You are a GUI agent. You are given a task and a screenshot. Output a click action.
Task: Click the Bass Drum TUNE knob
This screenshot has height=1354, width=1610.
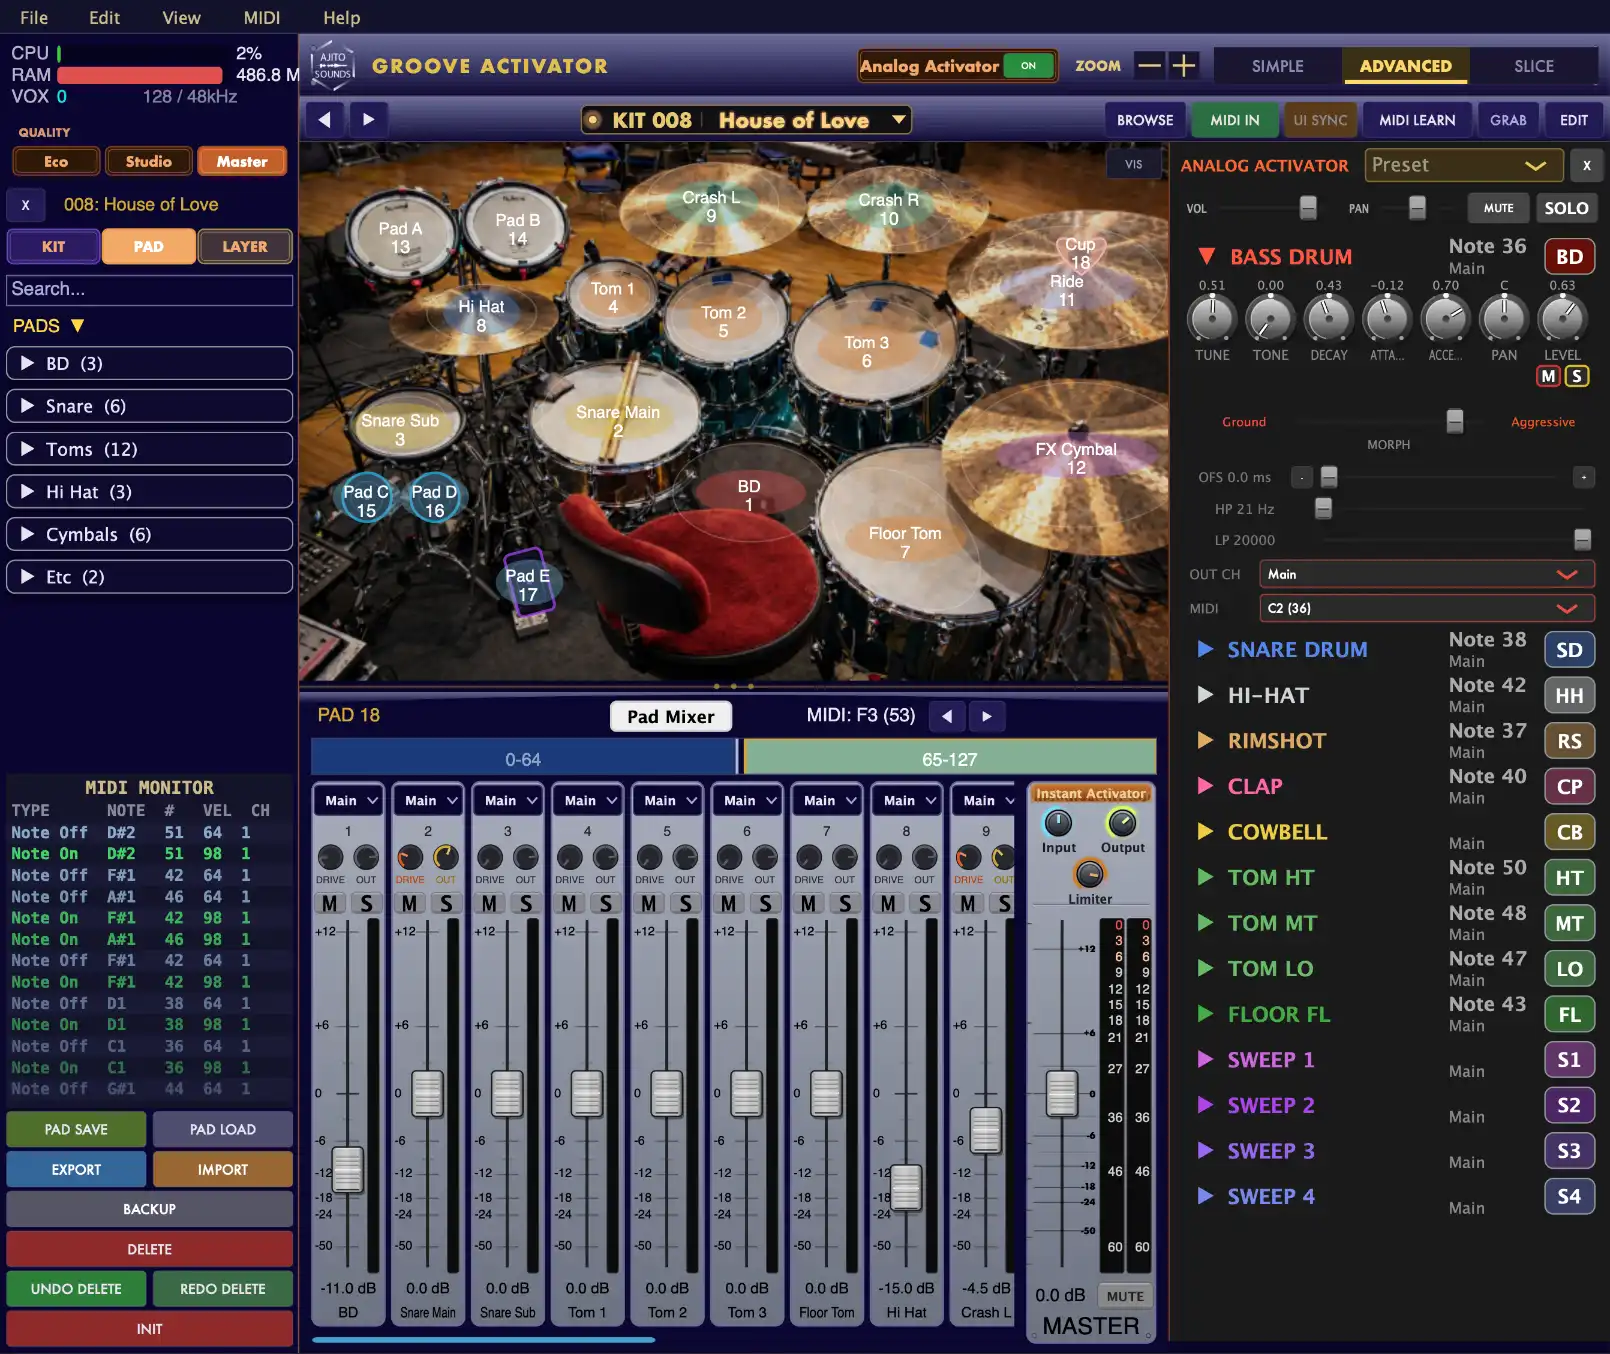[x=1212, y=319]
